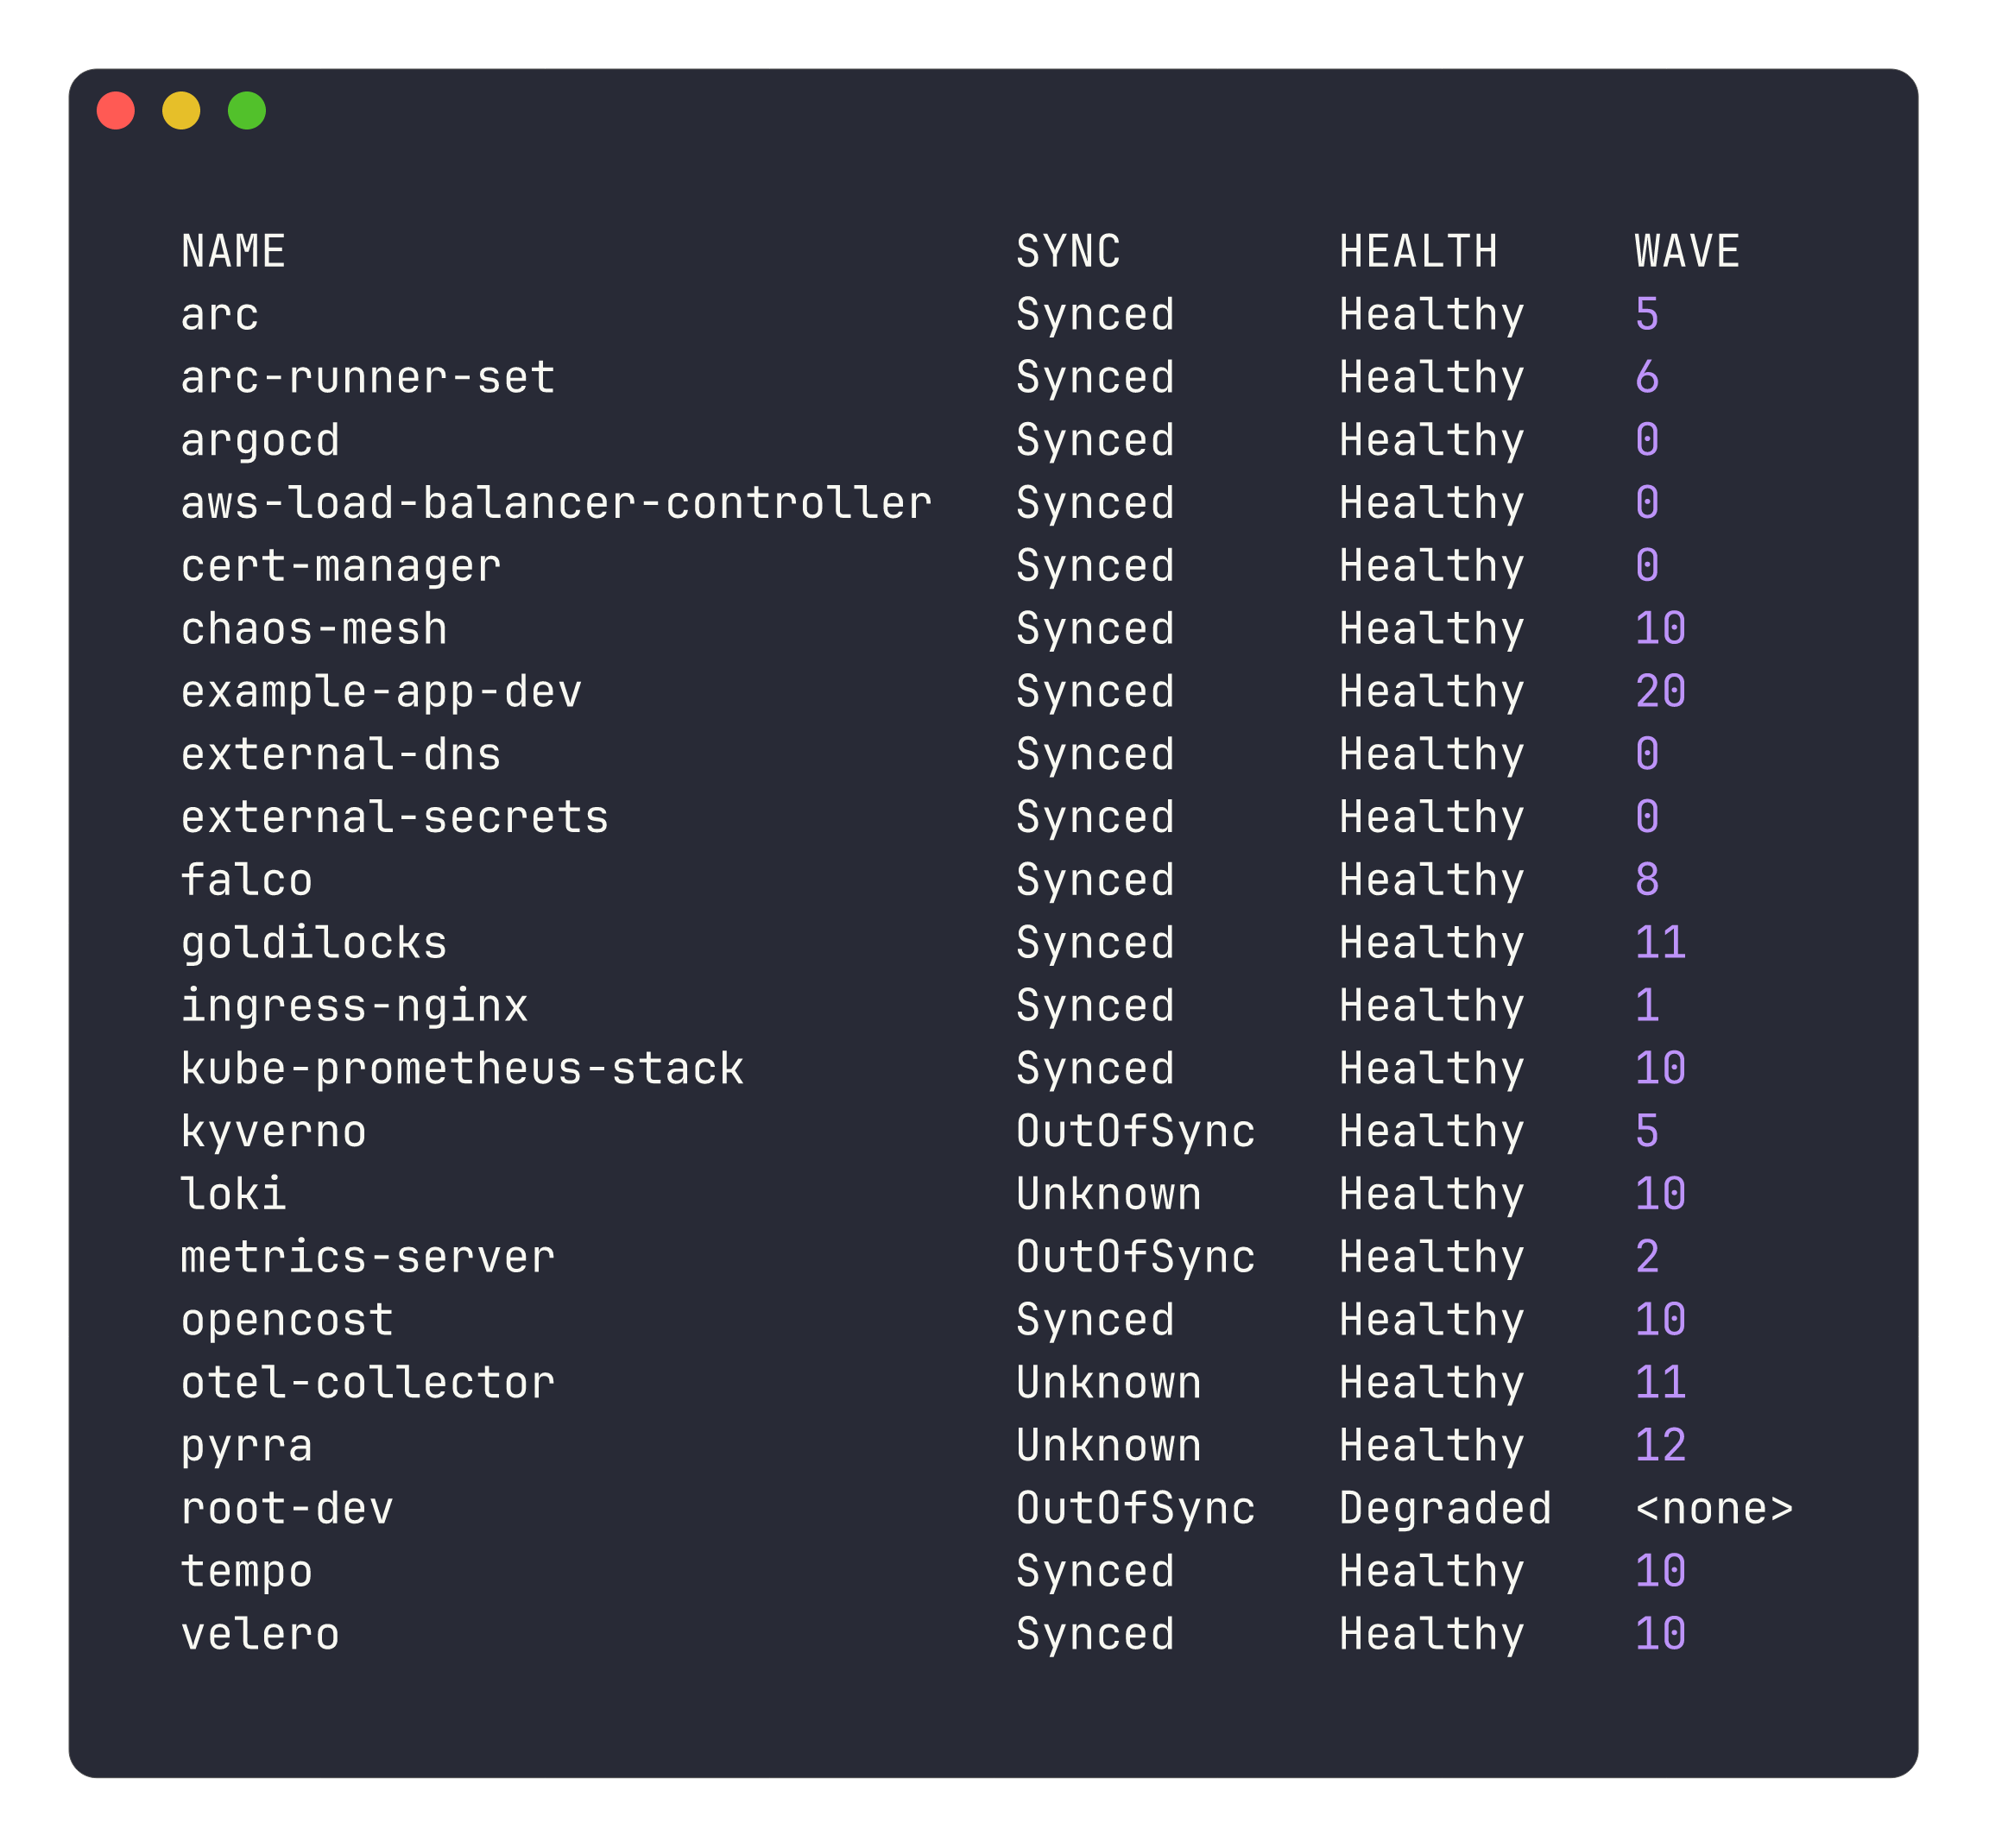This screenshot has width=1989, height=1848.
Task: Click the WAVE column header
Action: pyautogui.click(x=1687, y=251)
